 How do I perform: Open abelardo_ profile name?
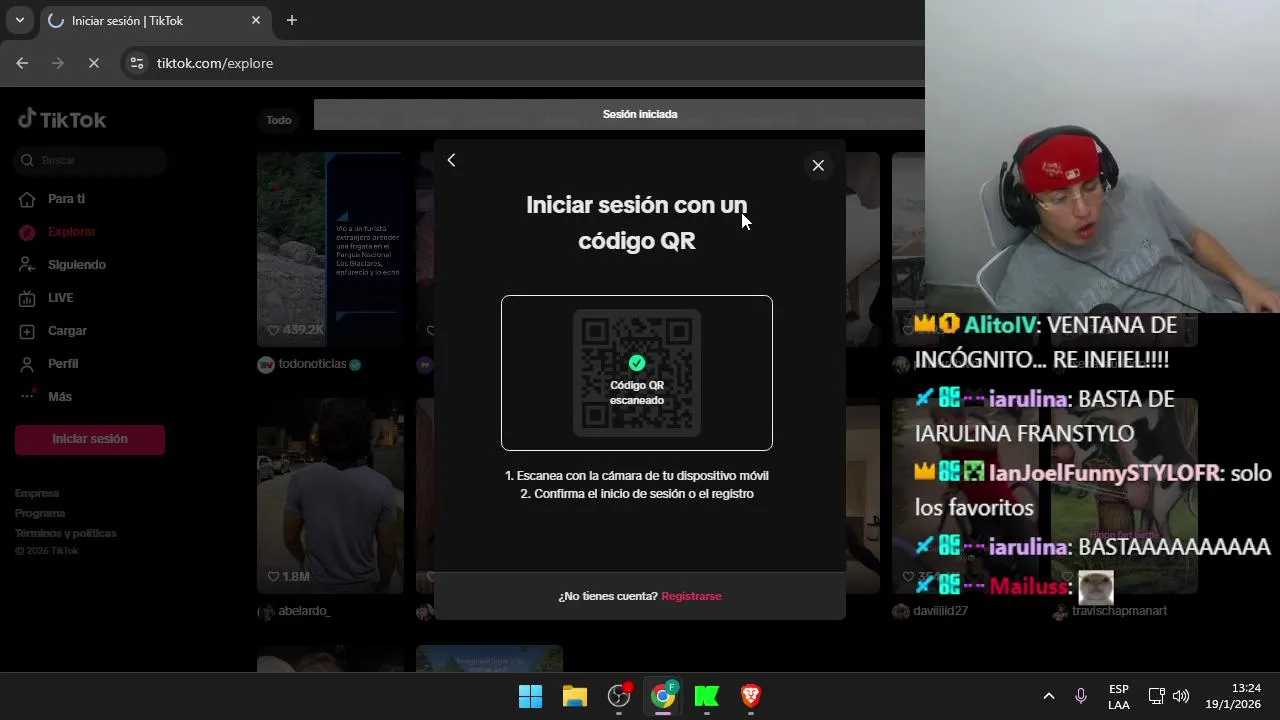pyautogui.click(x=304, y=611)
